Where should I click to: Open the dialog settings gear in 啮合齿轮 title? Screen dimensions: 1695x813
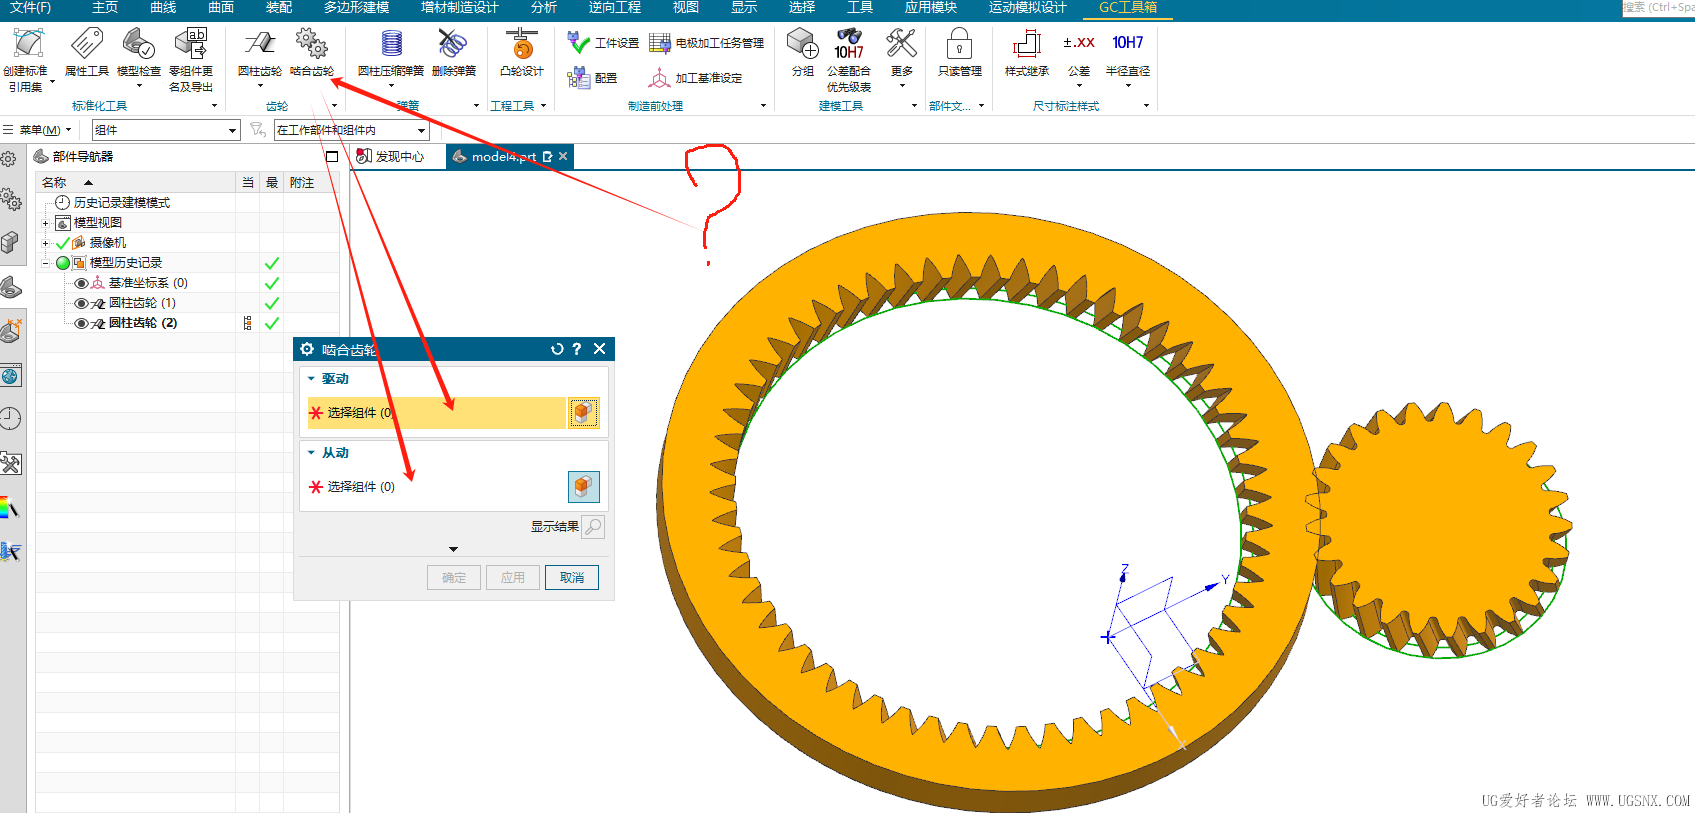point(307,349)
